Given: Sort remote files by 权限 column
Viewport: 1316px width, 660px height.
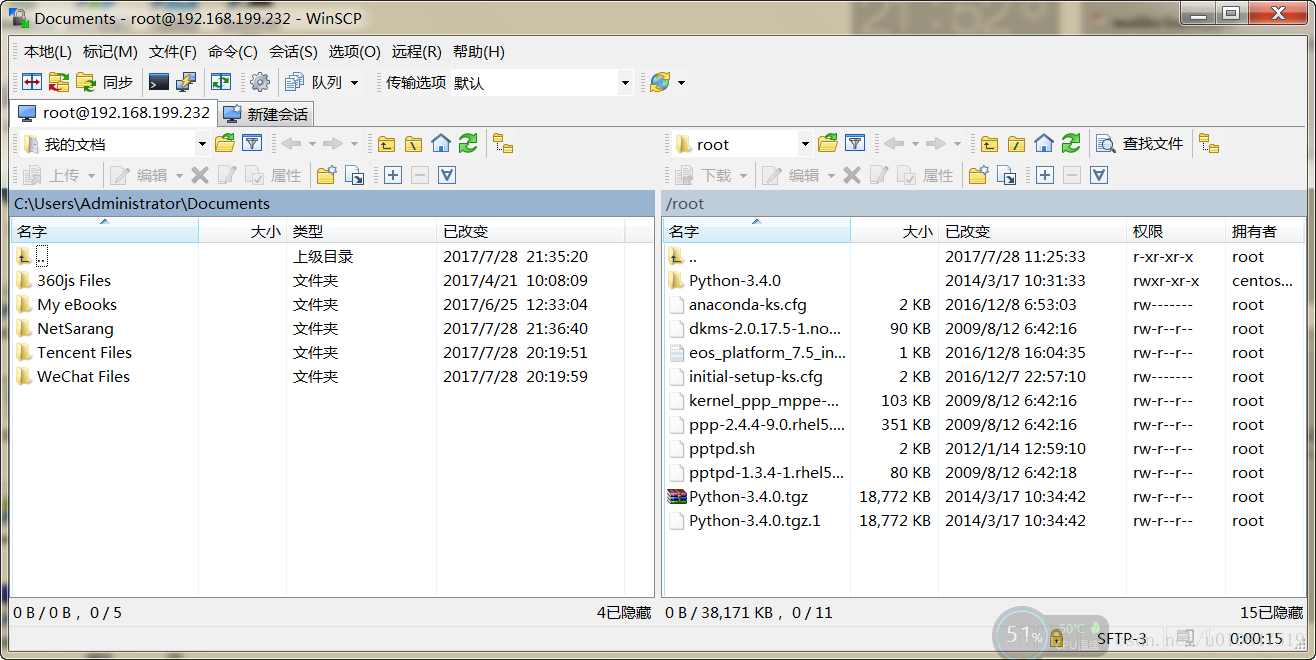Looking at the screenshot, I should click(x=1175, y=231).
